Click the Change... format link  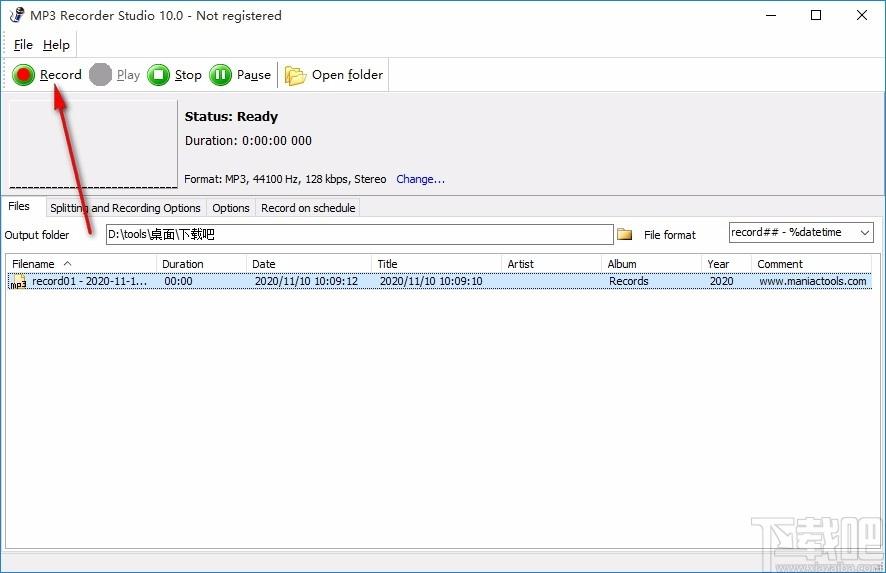click(x=420, y=180)
